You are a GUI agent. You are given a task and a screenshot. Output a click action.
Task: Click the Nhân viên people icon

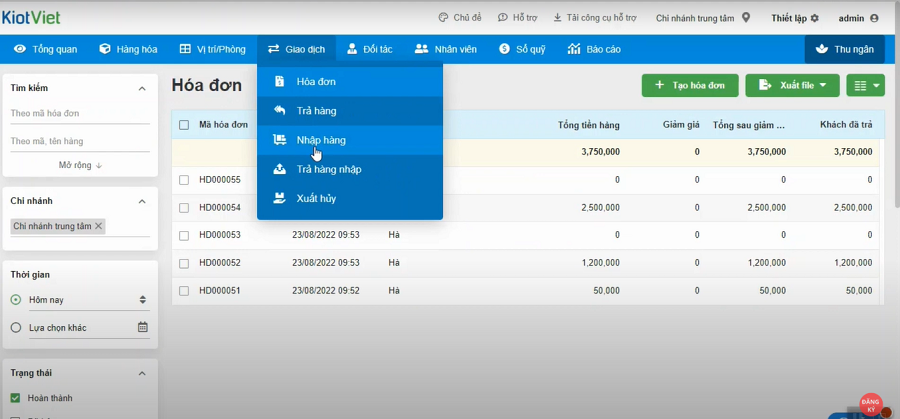click(421, 49)
